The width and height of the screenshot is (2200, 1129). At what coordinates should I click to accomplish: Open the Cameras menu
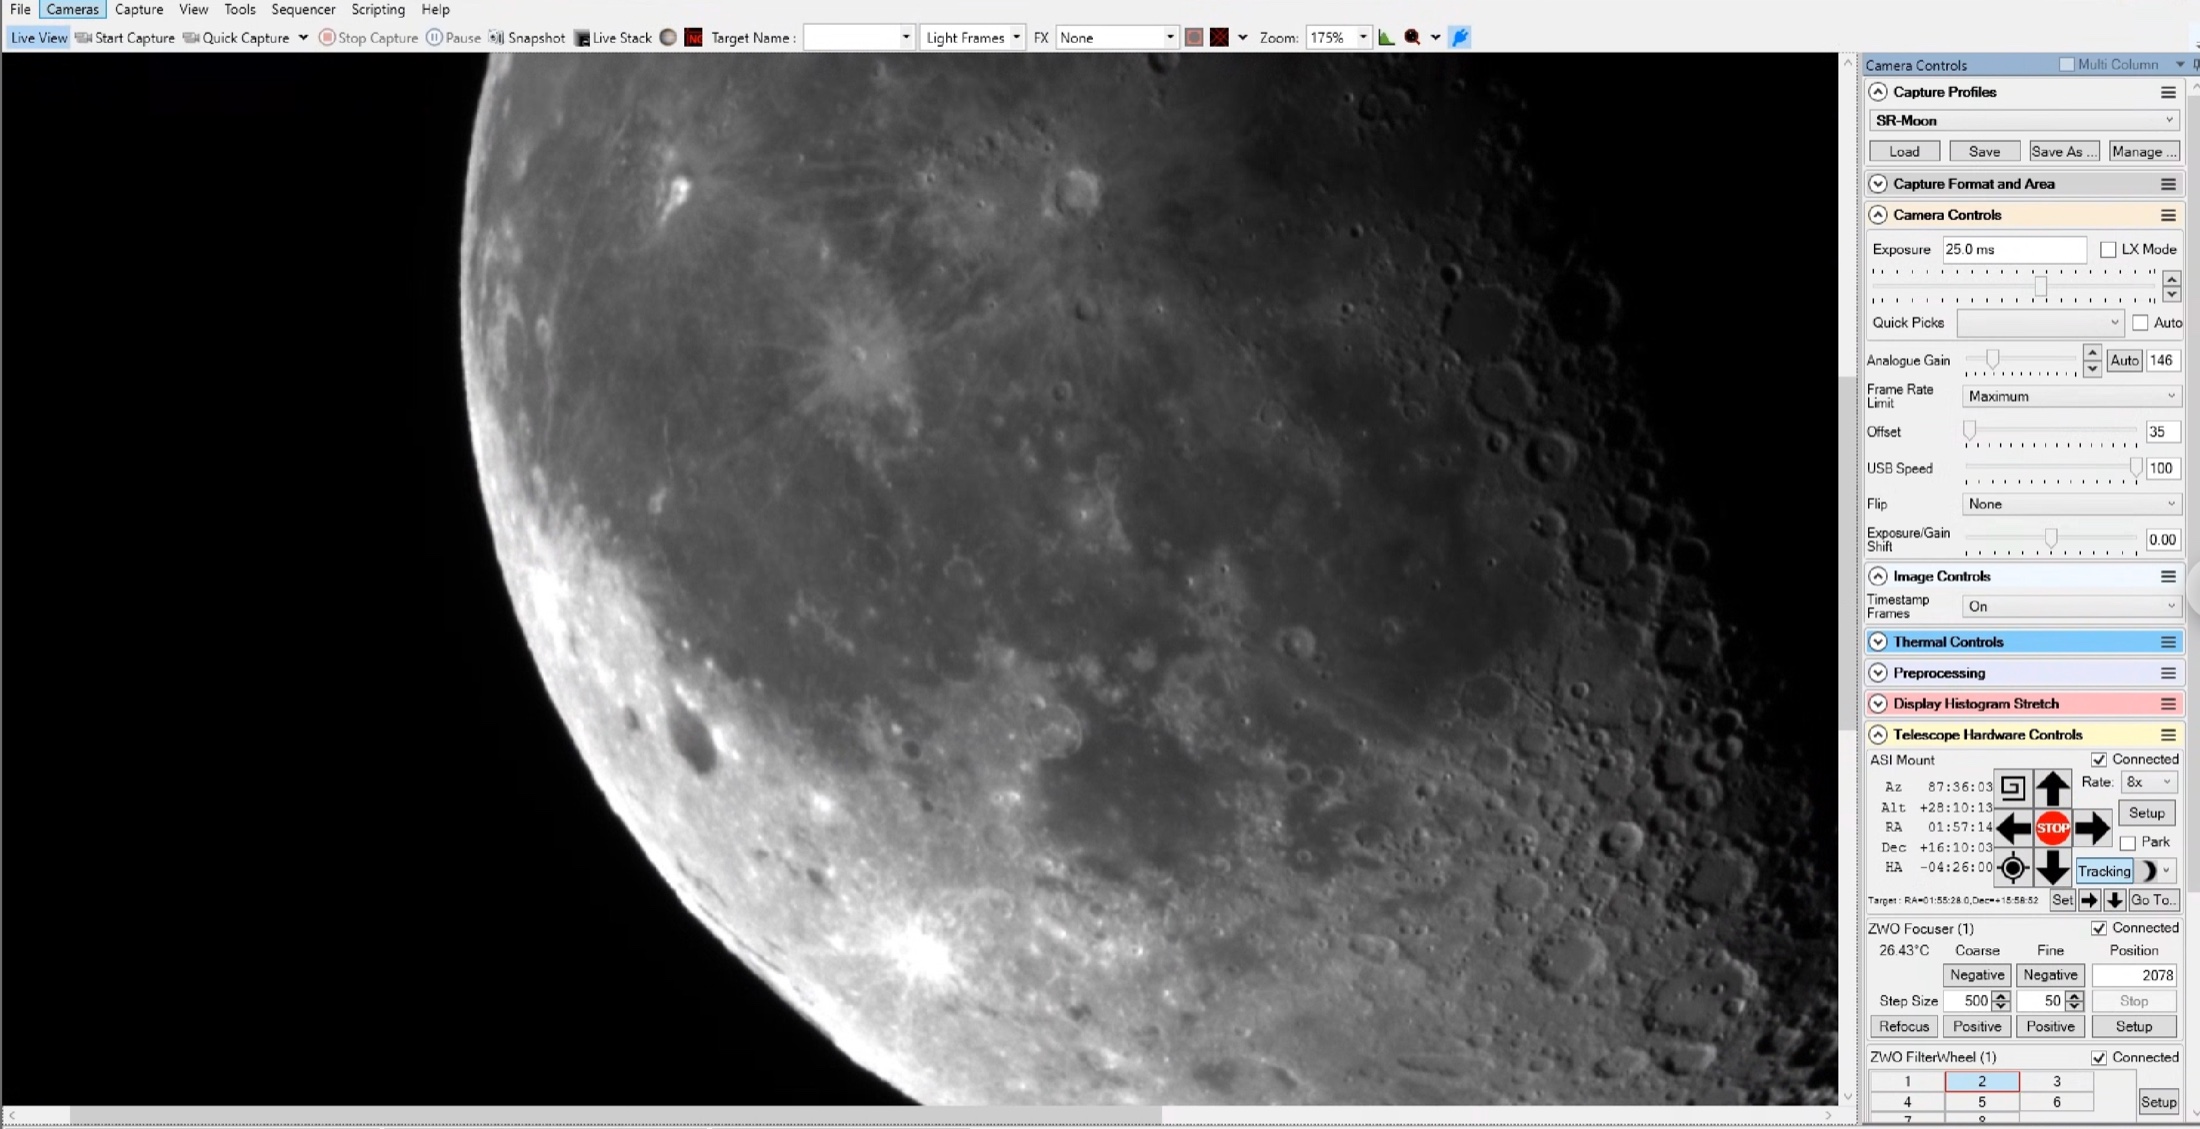tap(72, 9)
